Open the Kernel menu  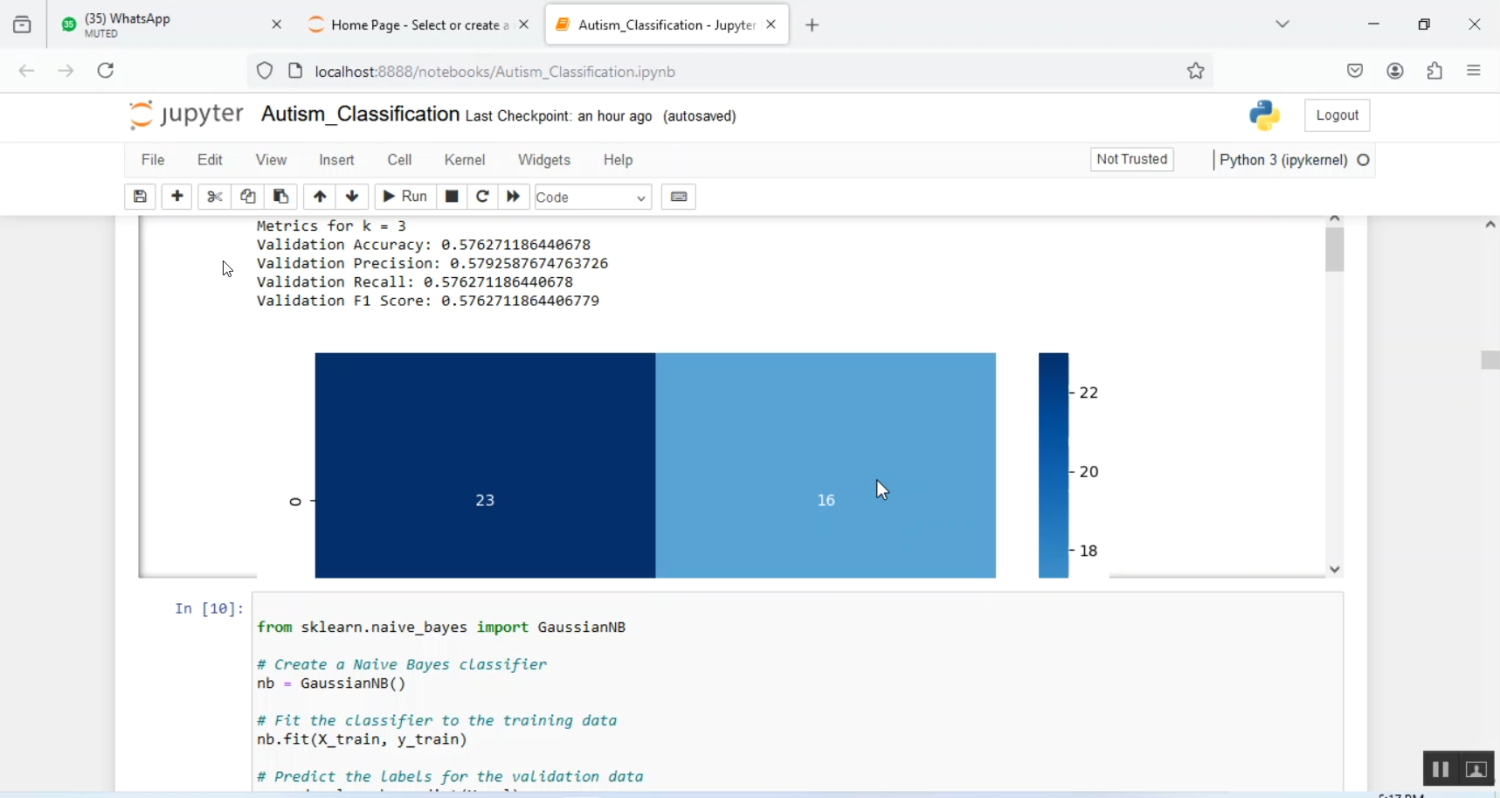click(x=464, y=159)
